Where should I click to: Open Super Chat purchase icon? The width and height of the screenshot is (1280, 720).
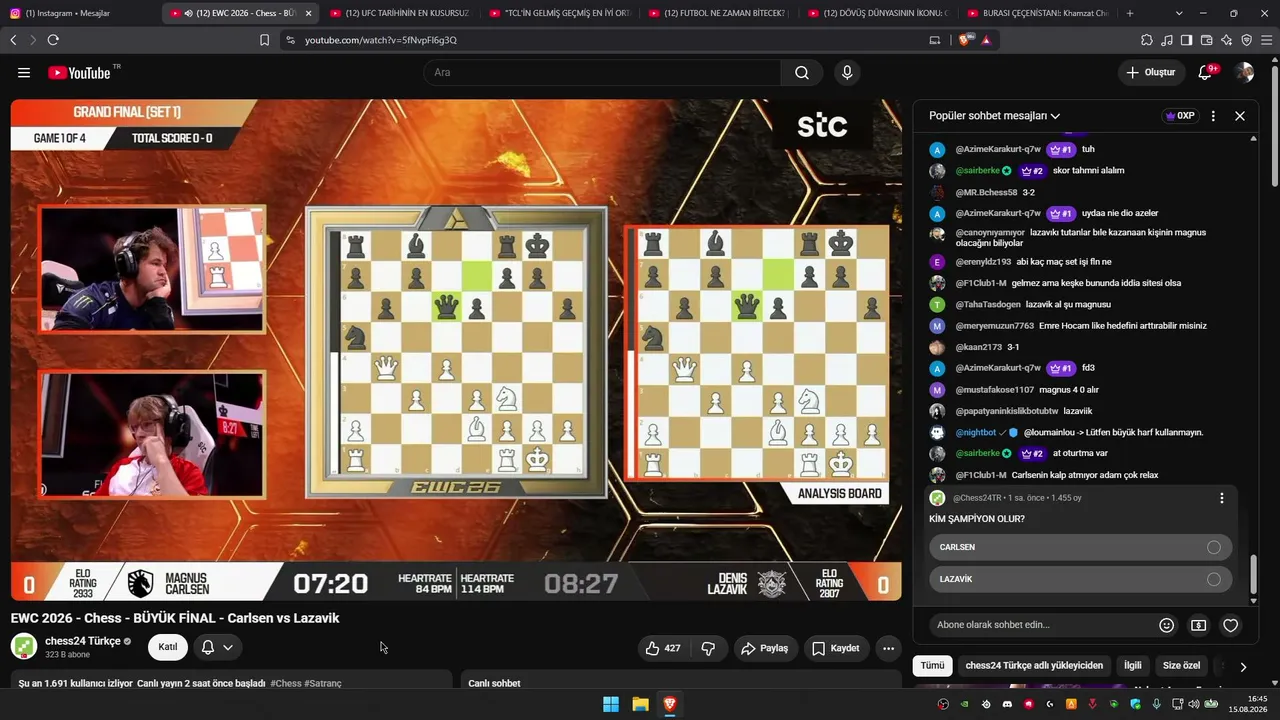(x=1198, y=625)
